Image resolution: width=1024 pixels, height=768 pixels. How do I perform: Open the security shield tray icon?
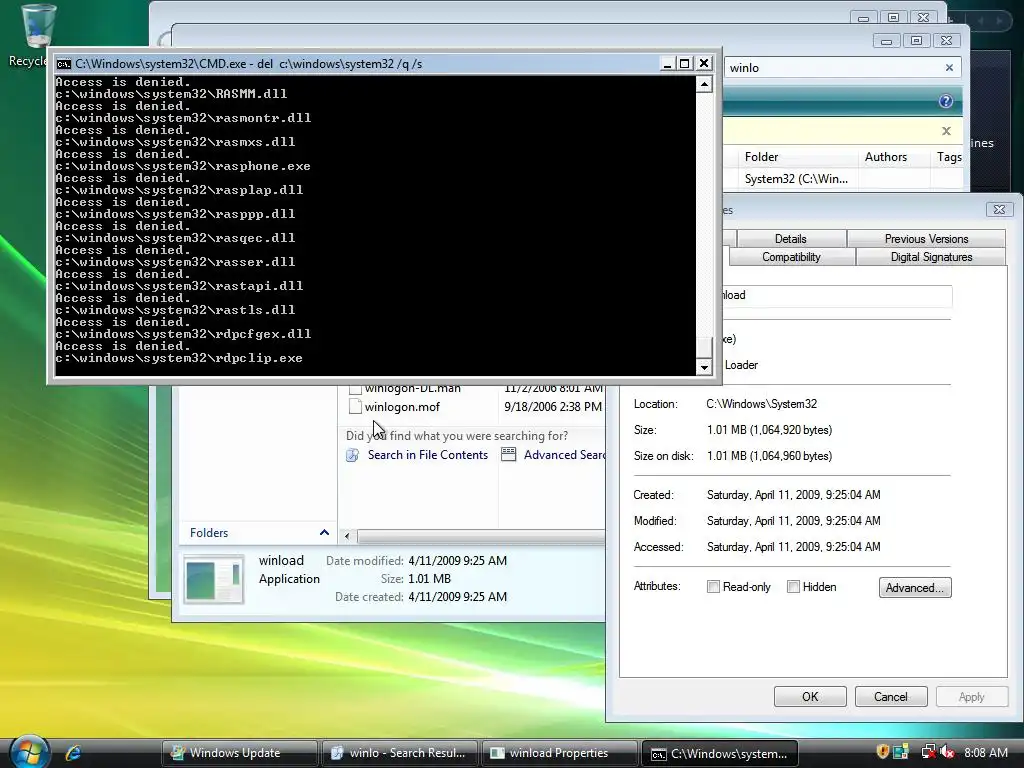pos(883,752)
